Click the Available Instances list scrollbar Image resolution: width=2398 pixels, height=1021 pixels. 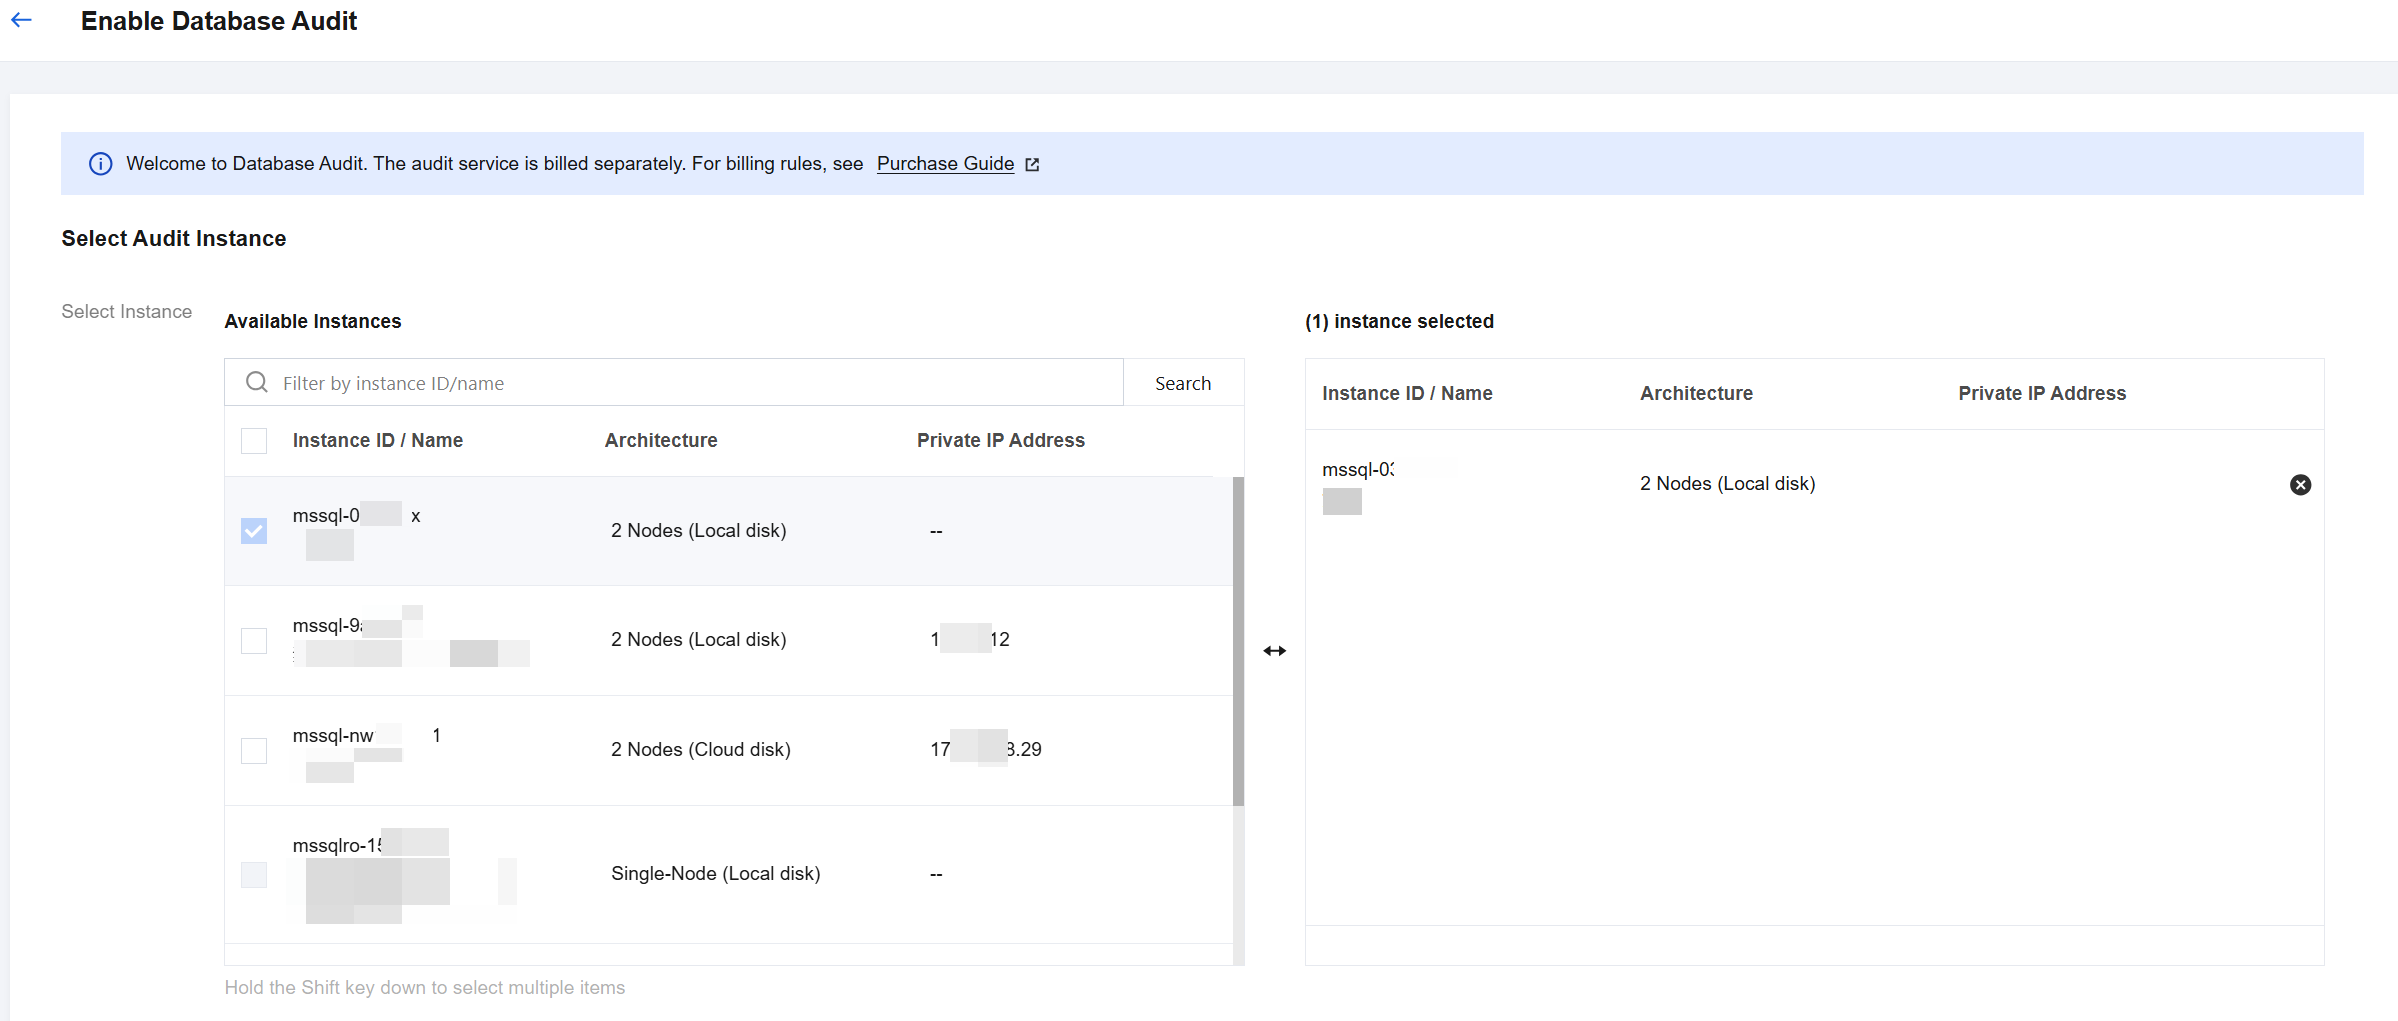pyautogui.click(x=1238, y=640)
